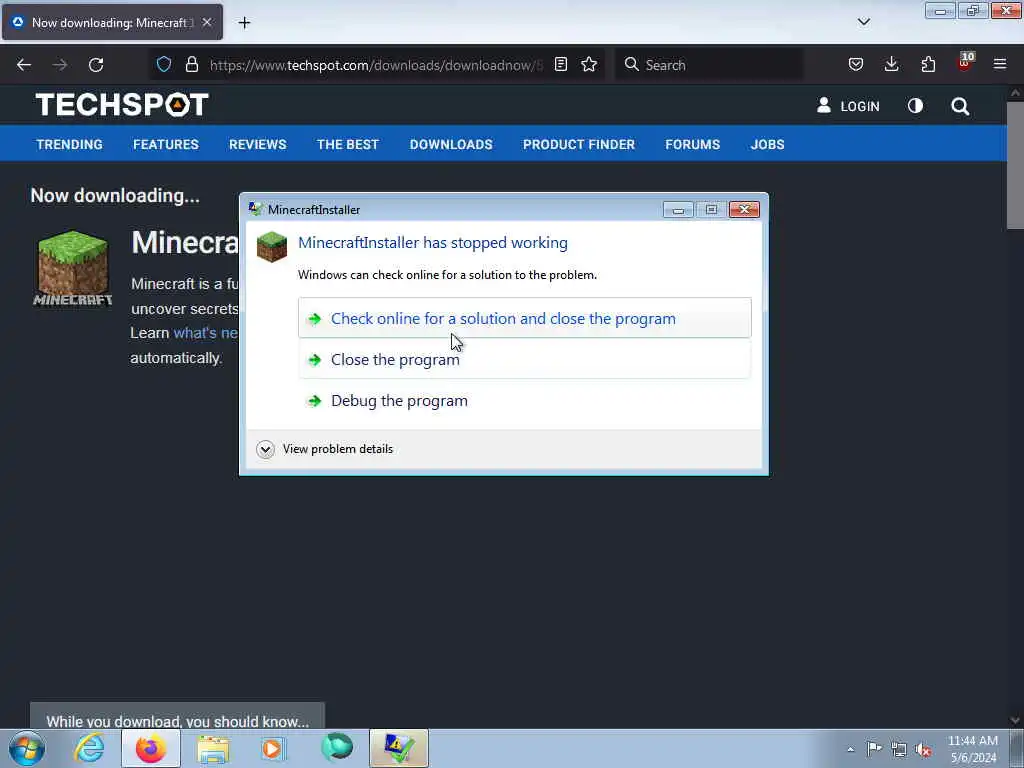Open the FEATURES menu item

tap(166, 144)
